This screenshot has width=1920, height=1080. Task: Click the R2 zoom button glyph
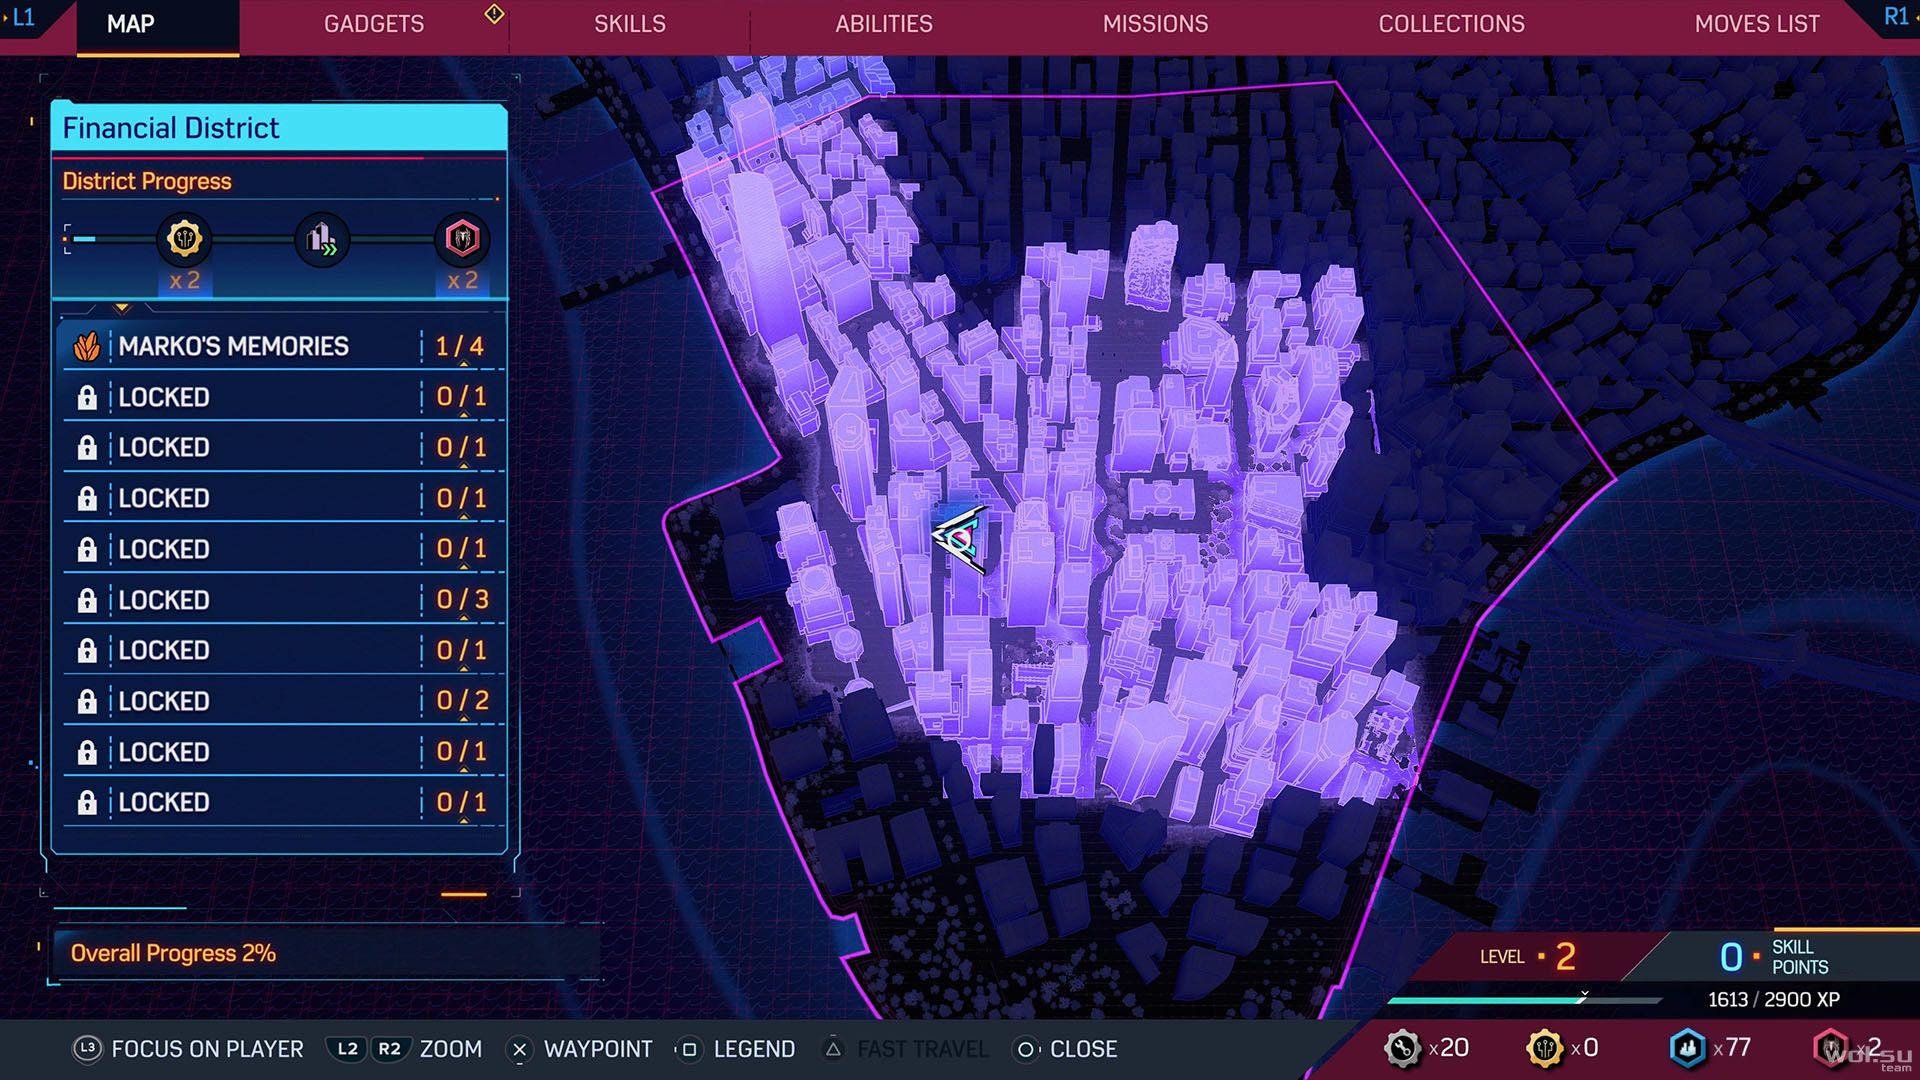click(389, 1049)
